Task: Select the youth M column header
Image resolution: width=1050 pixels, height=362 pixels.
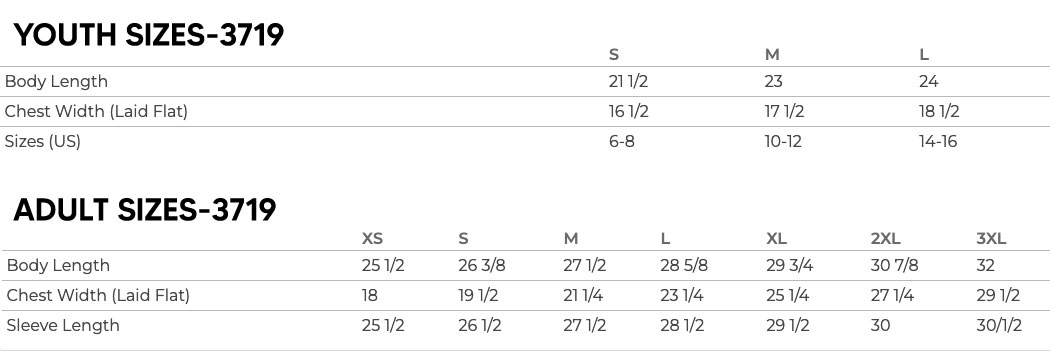Action: [x=772, y=55]
